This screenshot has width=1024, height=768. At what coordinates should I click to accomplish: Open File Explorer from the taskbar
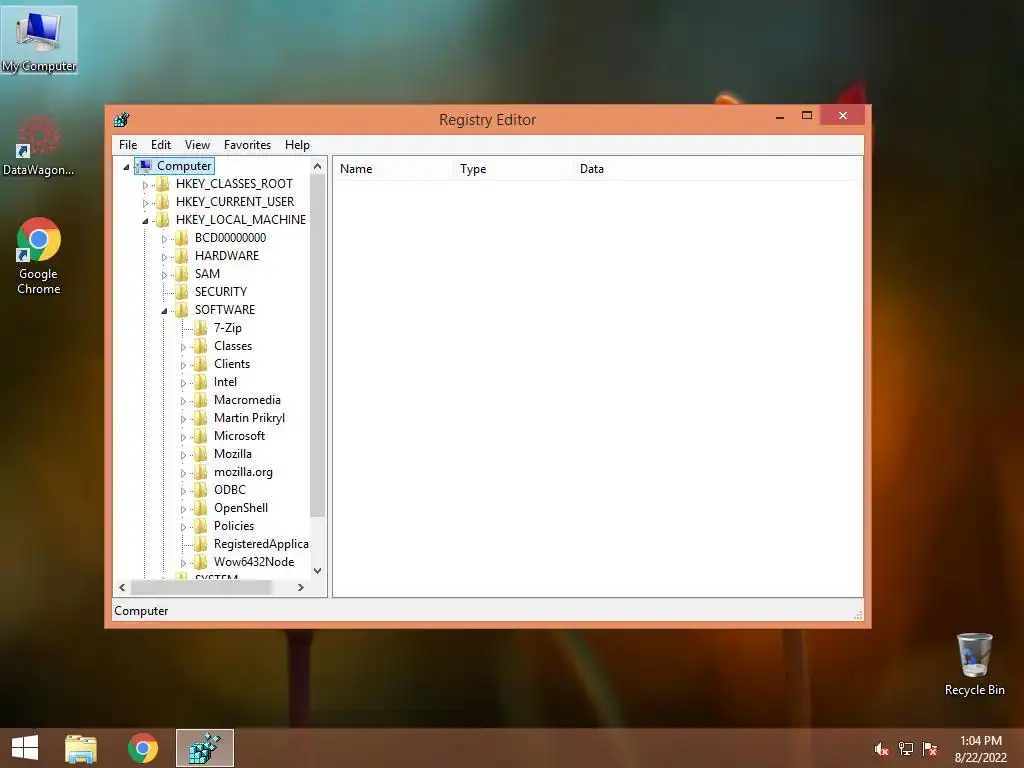[81, 748]
